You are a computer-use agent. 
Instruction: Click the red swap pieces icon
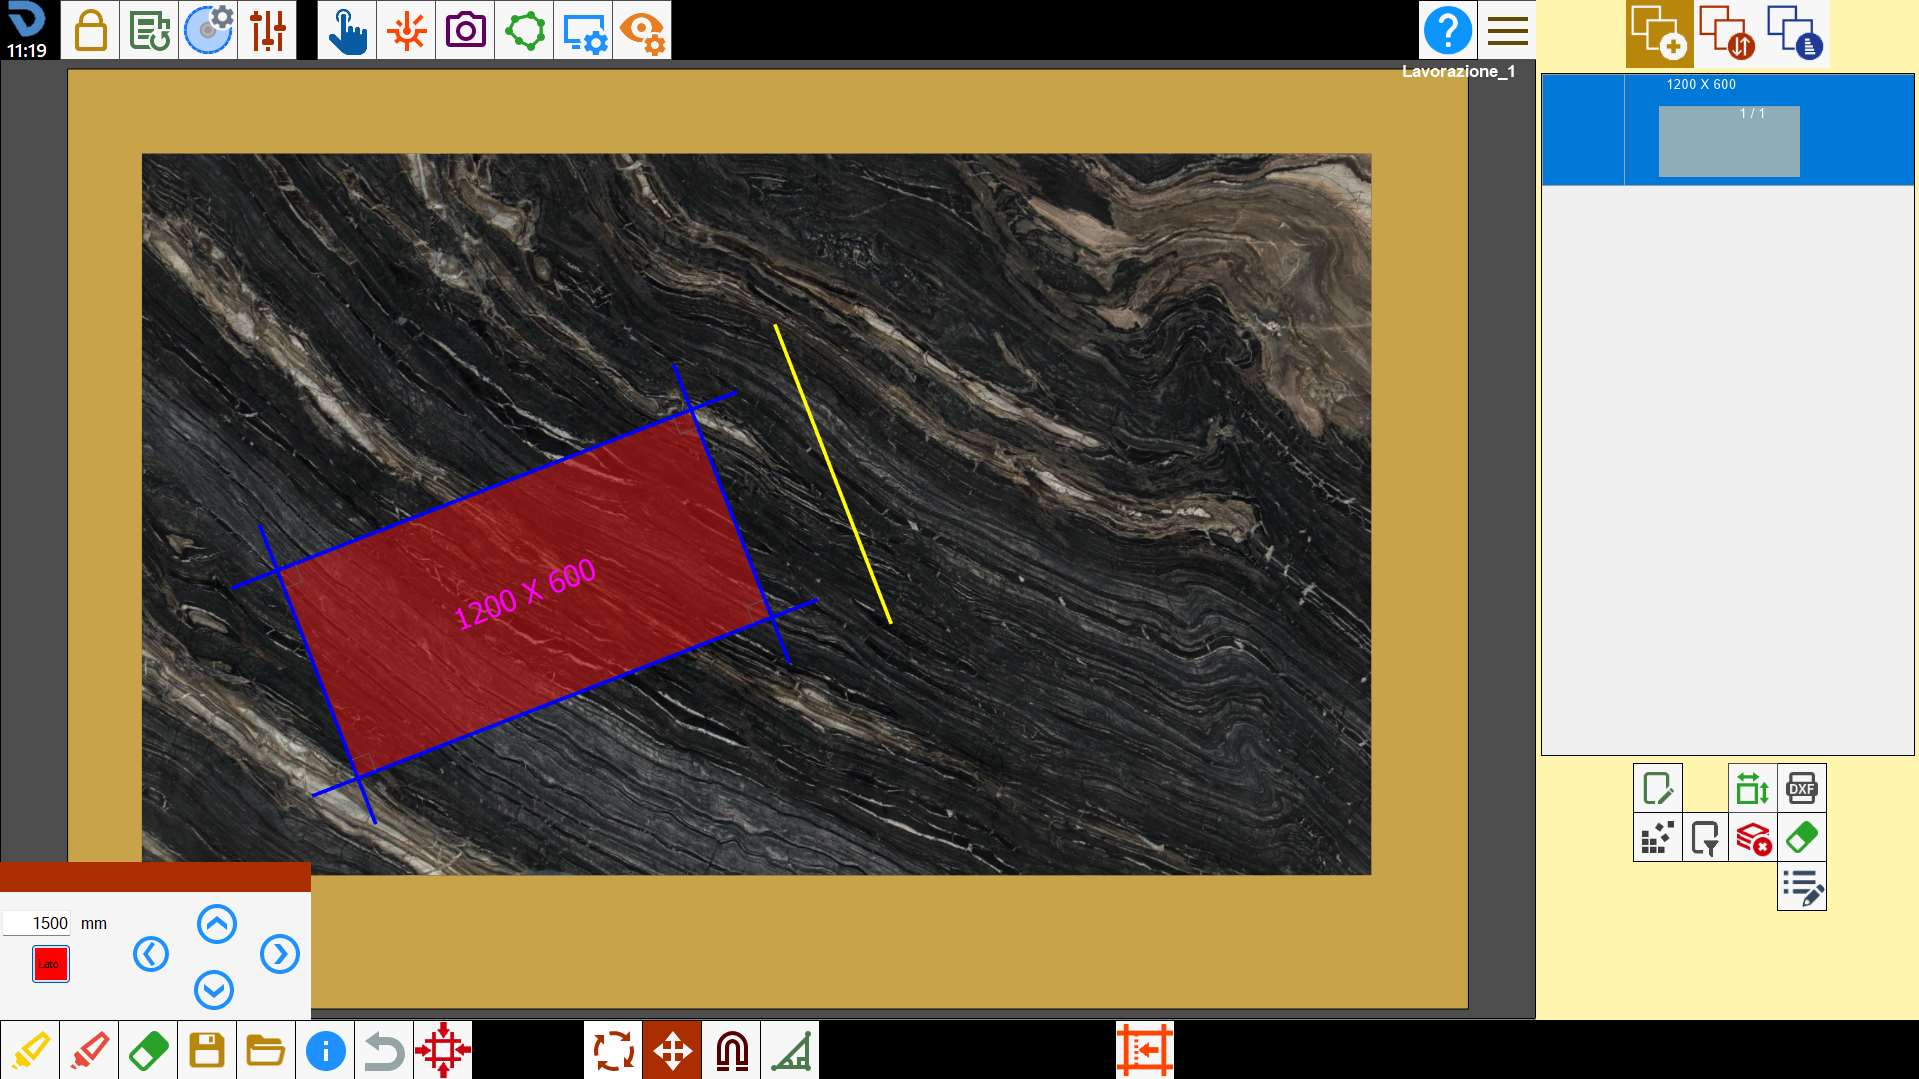pos(1727,34)
